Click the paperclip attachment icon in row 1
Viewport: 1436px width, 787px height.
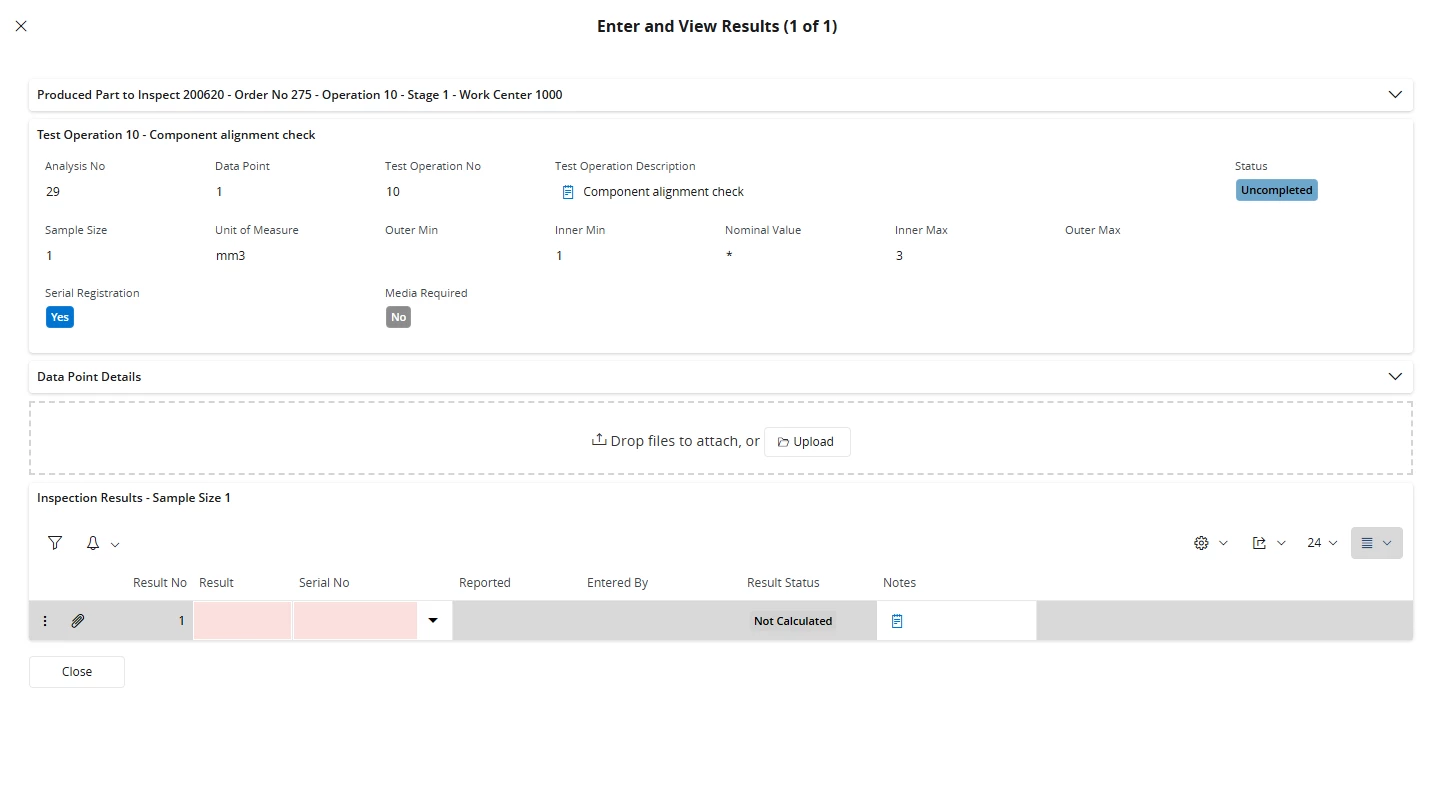point(78,621)
